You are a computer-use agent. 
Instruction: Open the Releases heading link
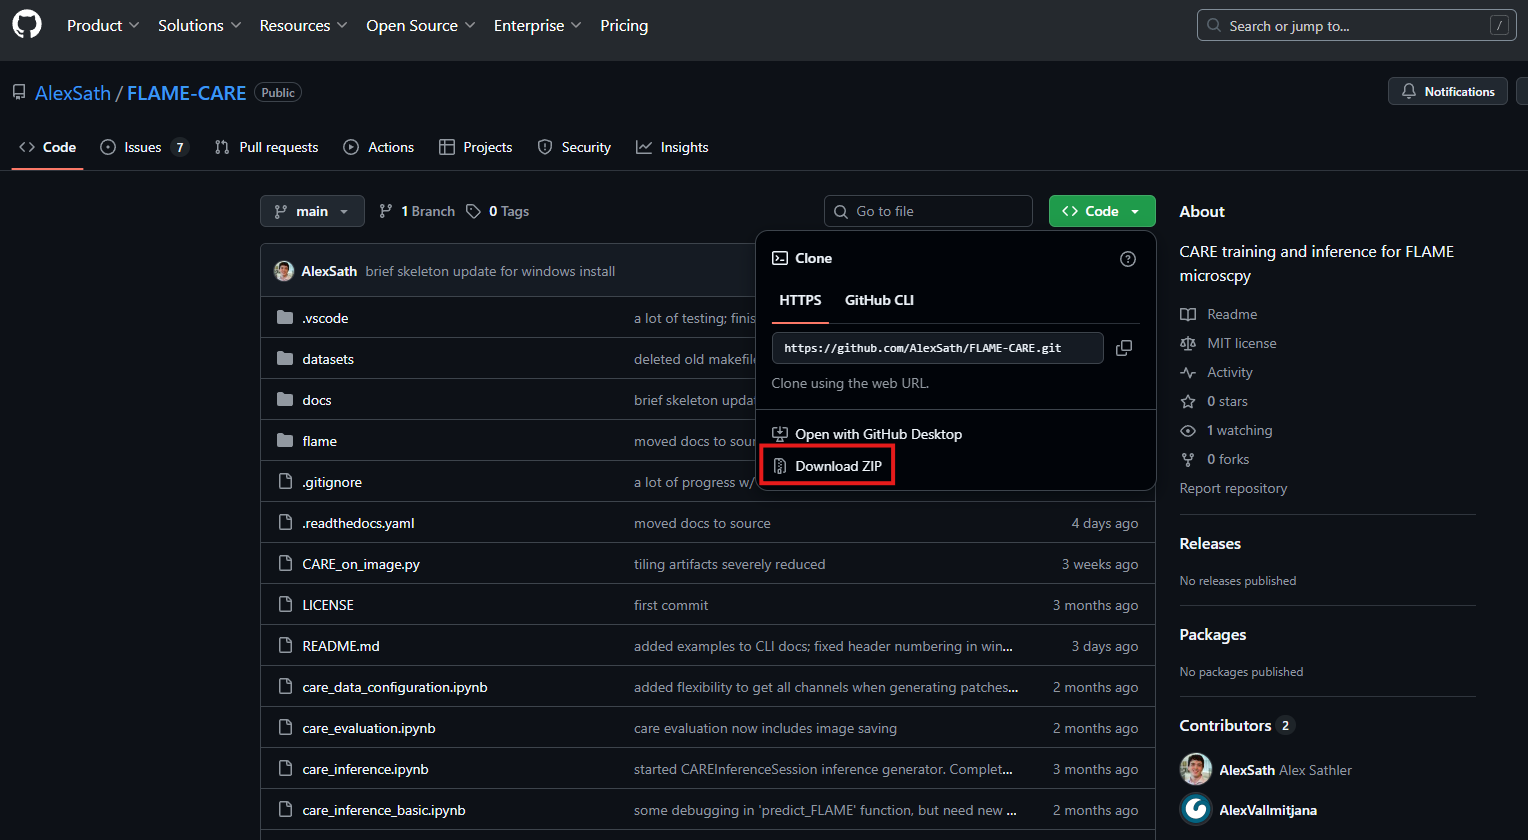1210,543
